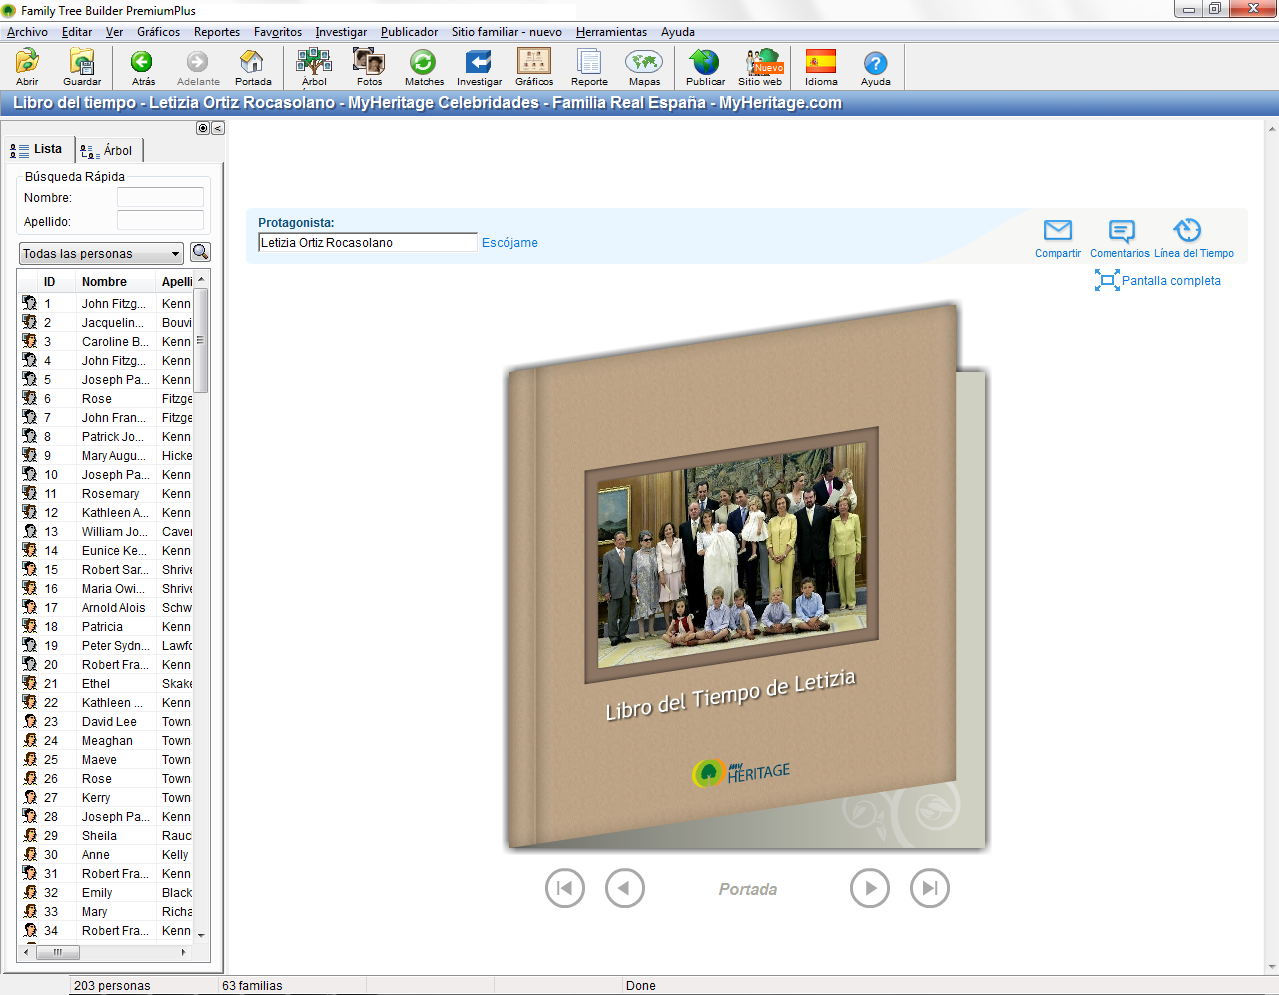The image size is (1279, 995).
Task: Select David Lee in the people list
Action: pos(106,721)
